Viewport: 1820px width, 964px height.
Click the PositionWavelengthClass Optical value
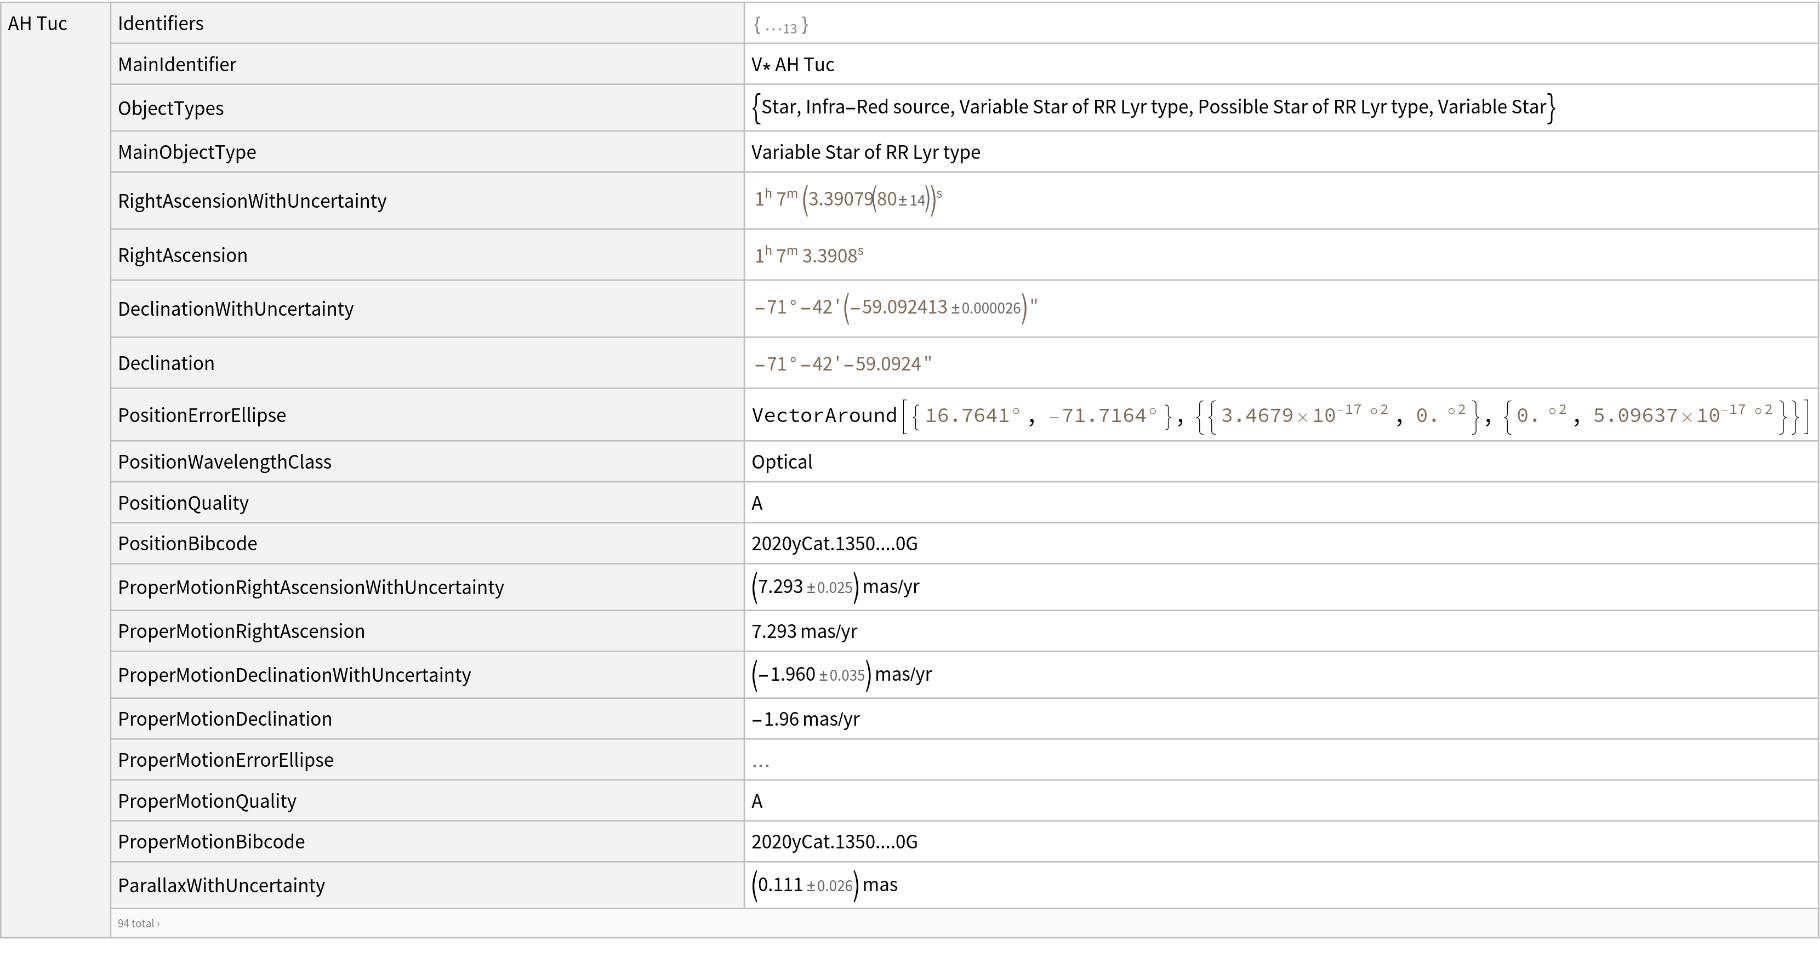pos(782,462)
